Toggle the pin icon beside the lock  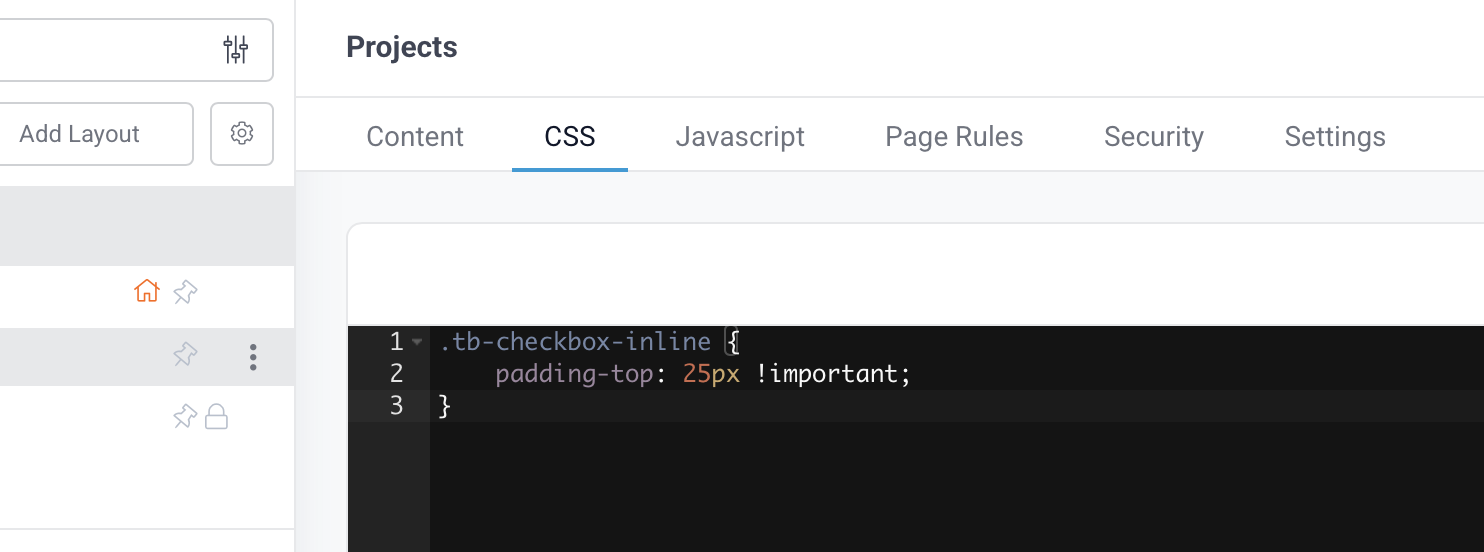coord(184,416)
